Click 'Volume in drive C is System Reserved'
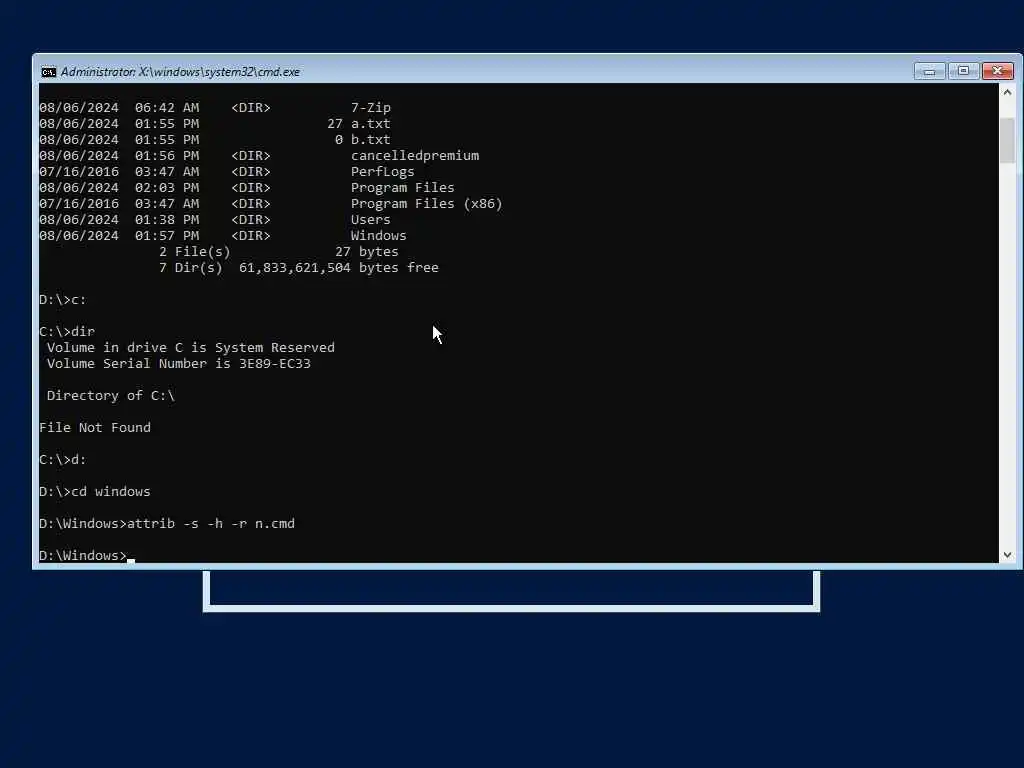Image resolution: width=1024 pixels, height=768 pixels. [x=190, y=347]
